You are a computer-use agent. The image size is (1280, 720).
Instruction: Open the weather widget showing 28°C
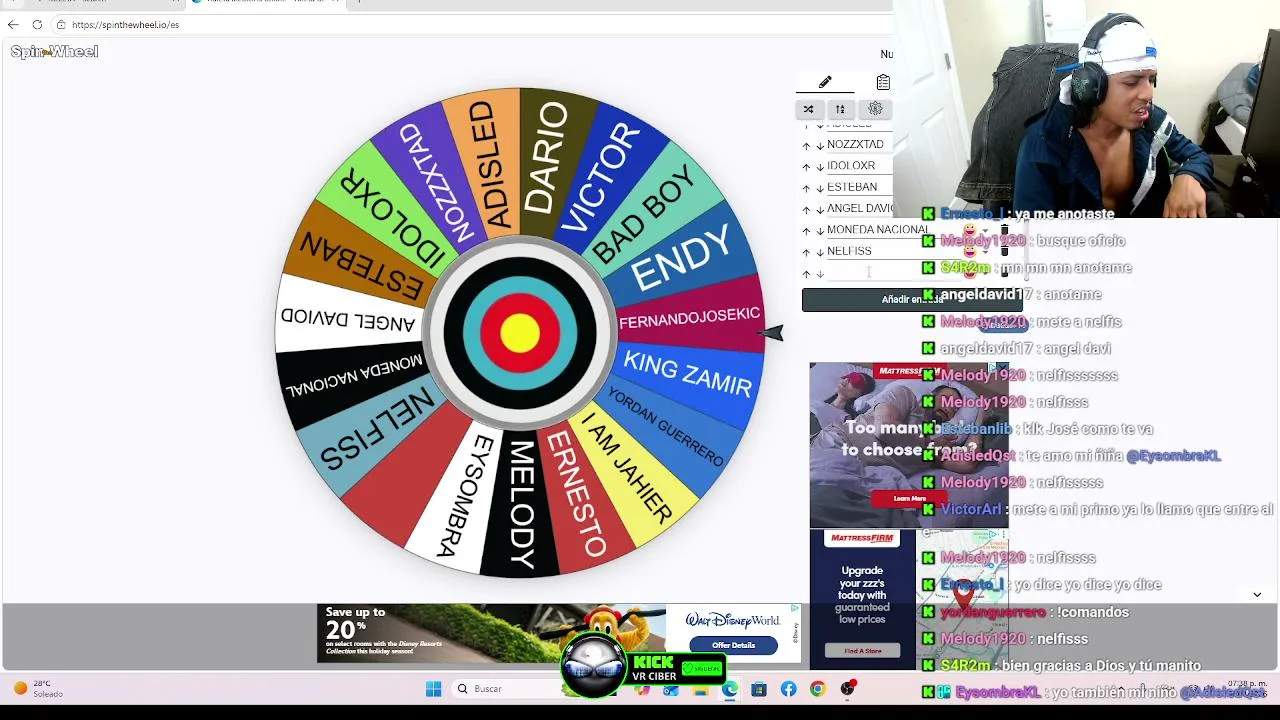[x=39, y=689]
